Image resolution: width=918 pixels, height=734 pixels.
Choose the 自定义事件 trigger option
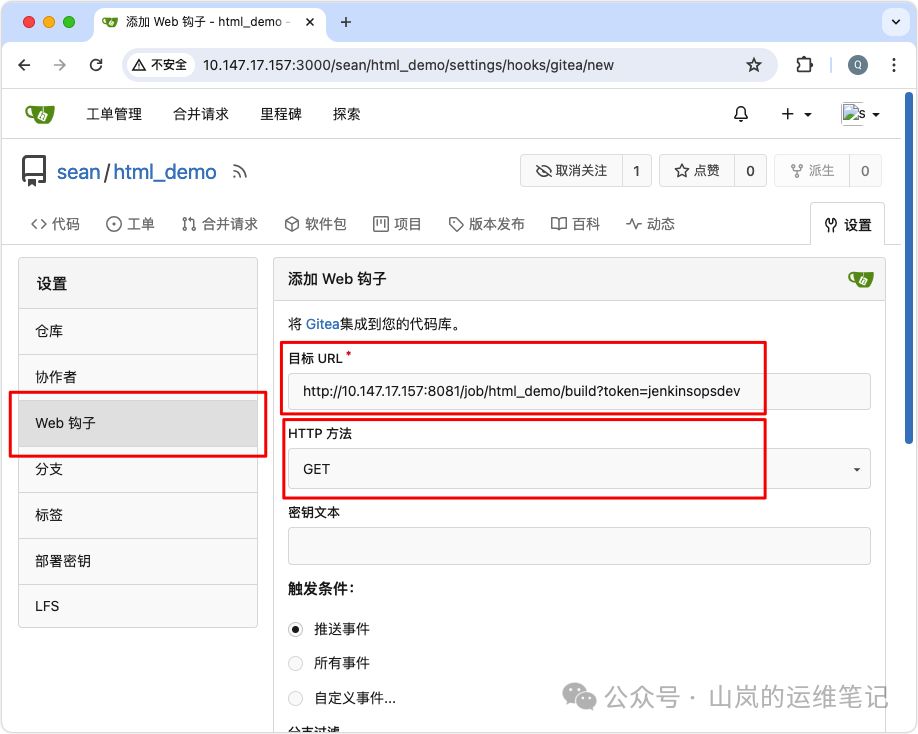point(295,696)
